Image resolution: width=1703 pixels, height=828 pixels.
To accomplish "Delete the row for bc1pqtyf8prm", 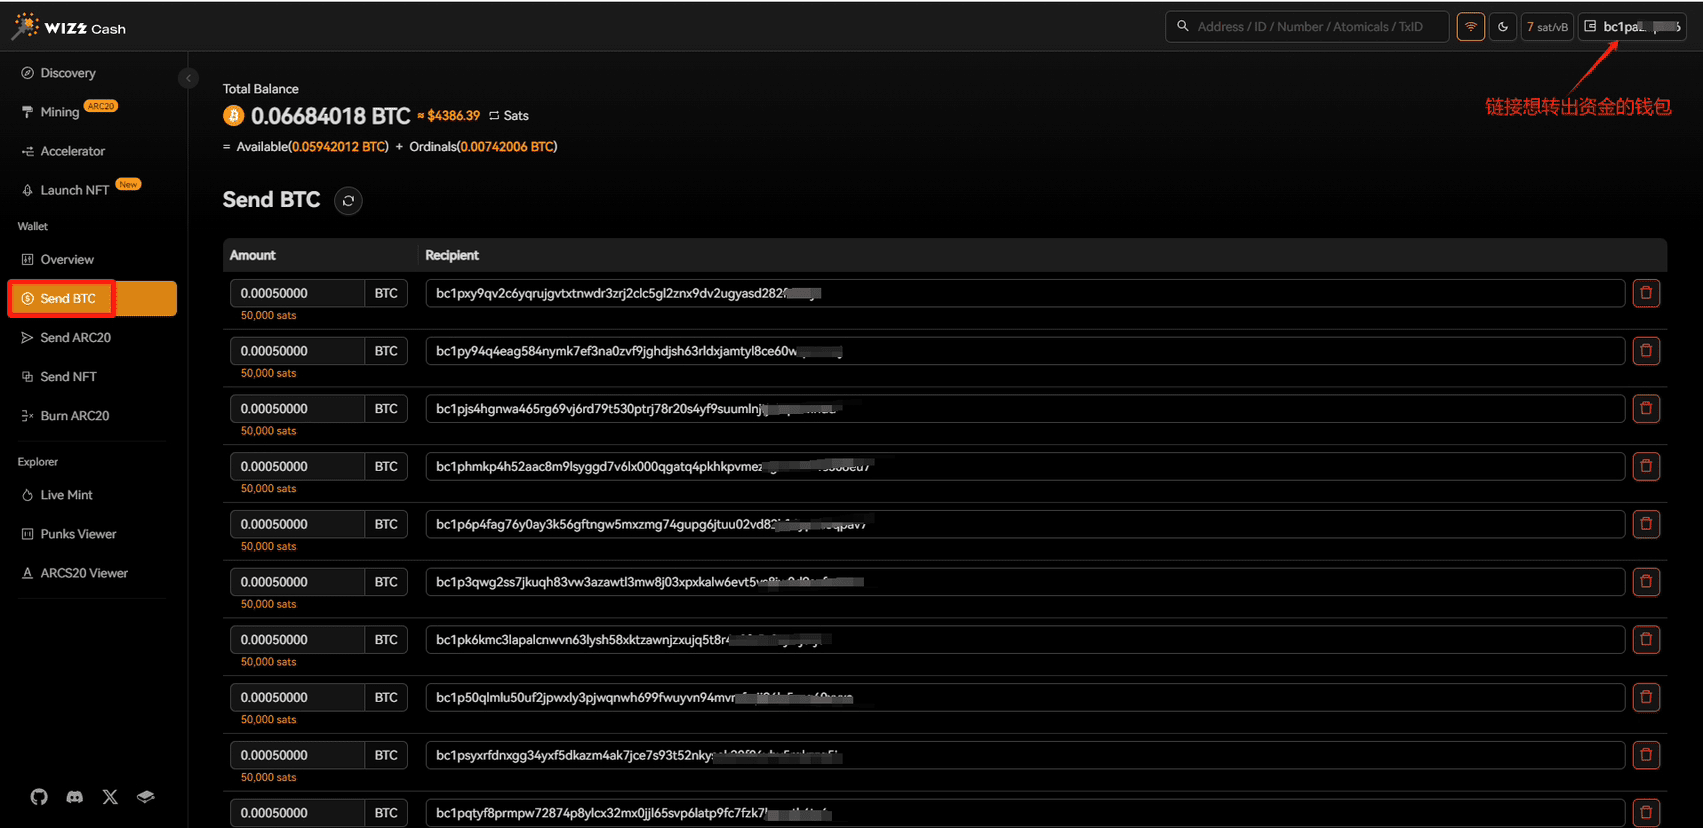I will coord(1646,813).
